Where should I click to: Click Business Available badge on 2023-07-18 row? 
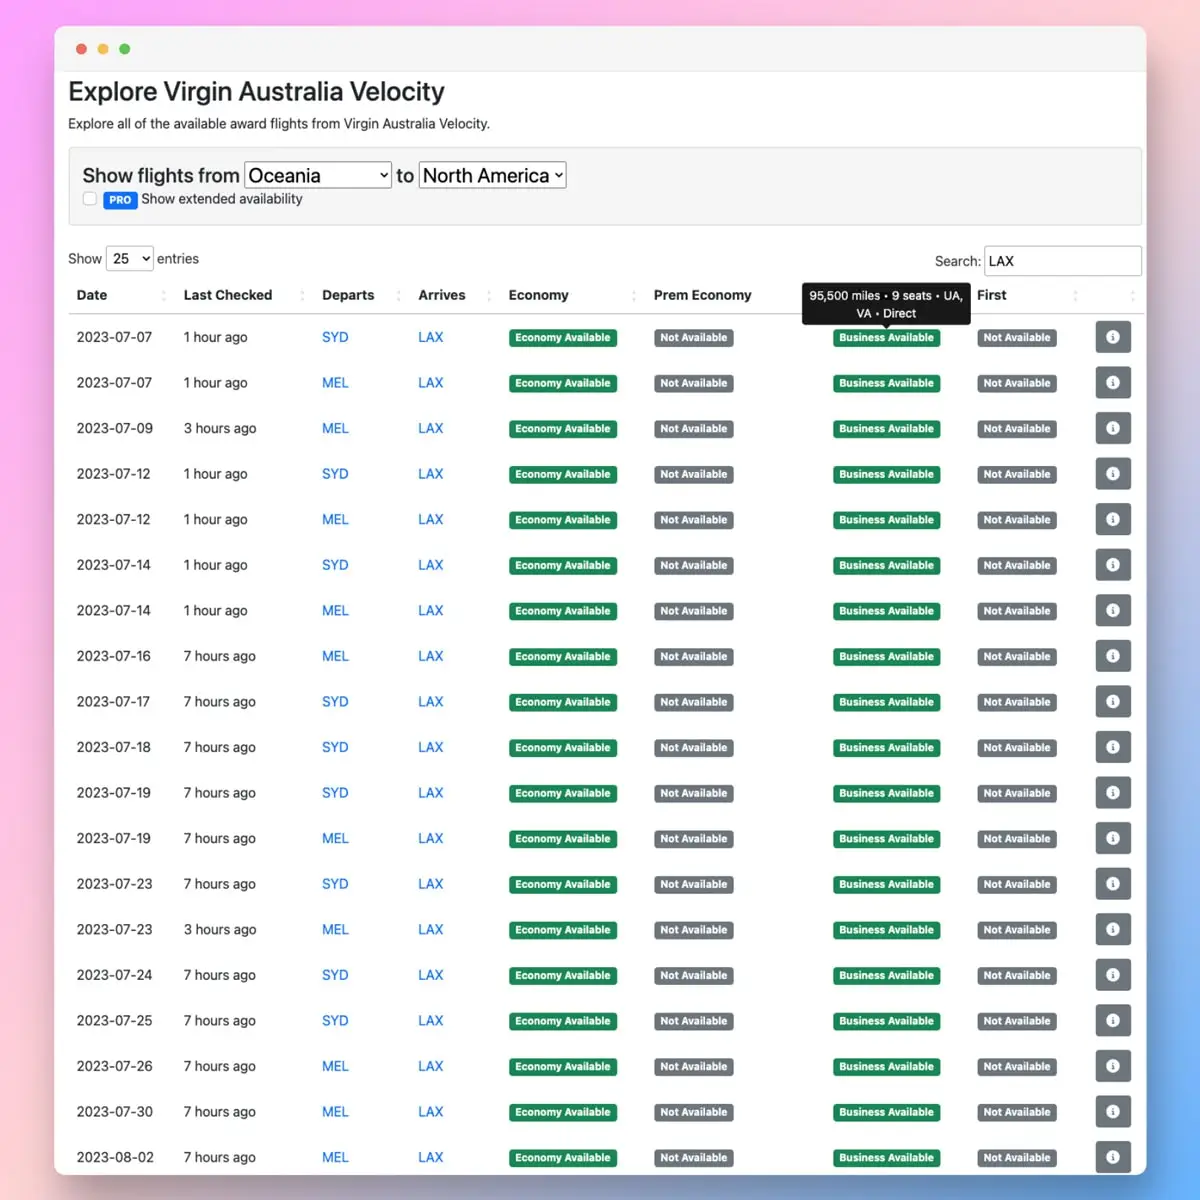[887, 748]
